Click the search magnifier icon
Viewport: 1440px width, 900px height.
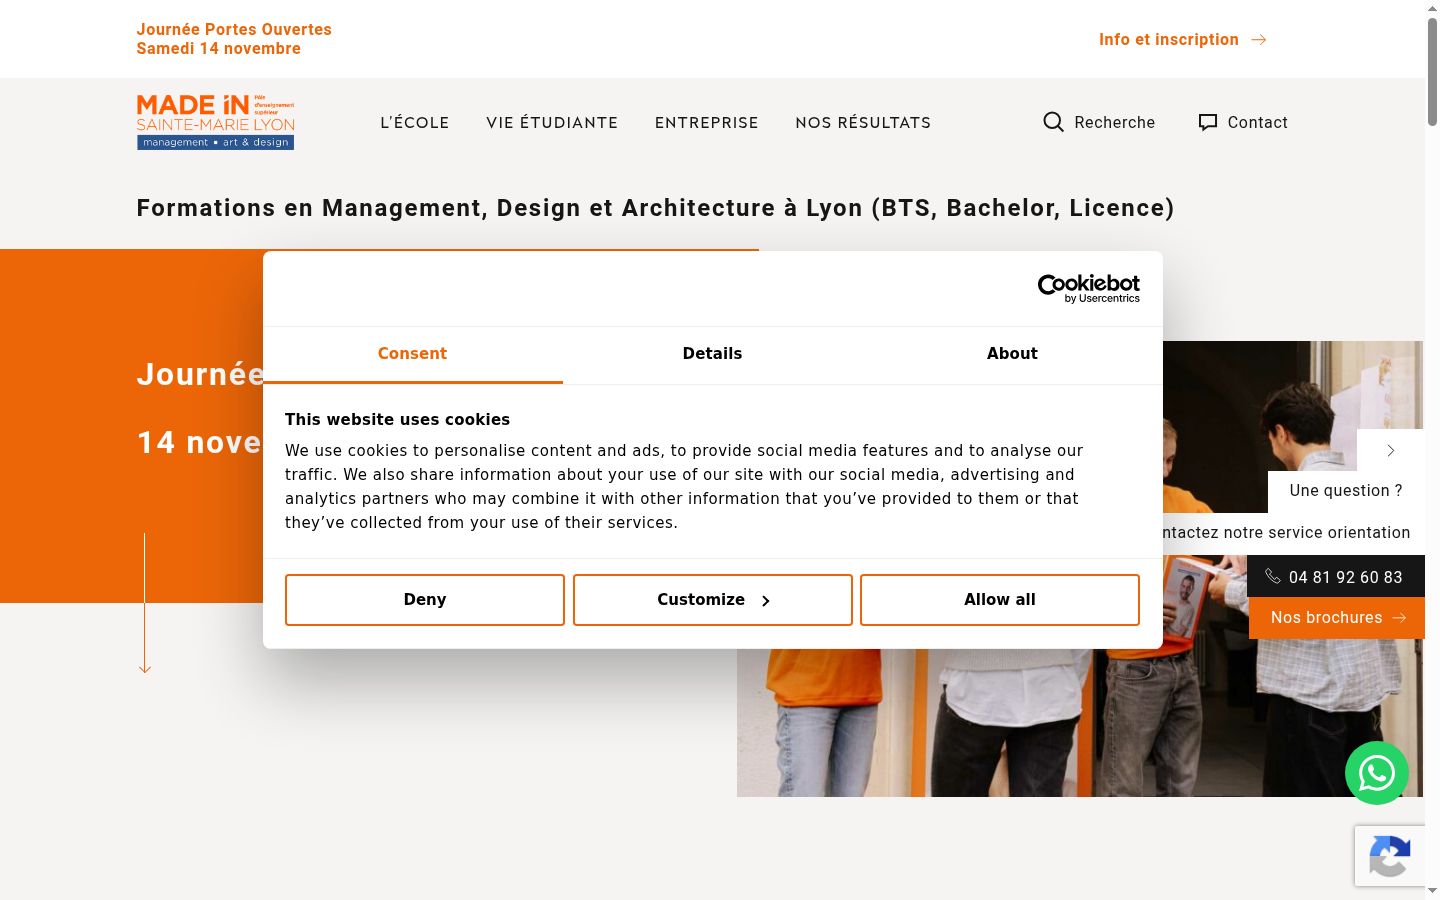1053,122
